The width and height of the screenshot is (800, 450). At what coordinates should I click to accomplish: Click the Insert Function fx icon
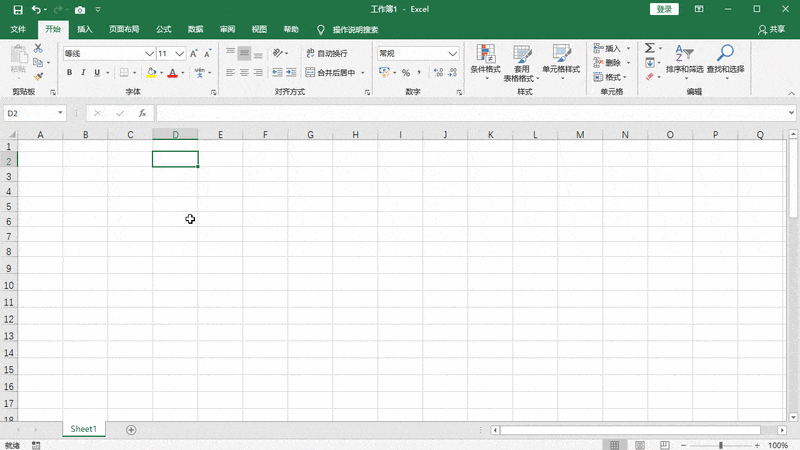[x=142, y=113]
